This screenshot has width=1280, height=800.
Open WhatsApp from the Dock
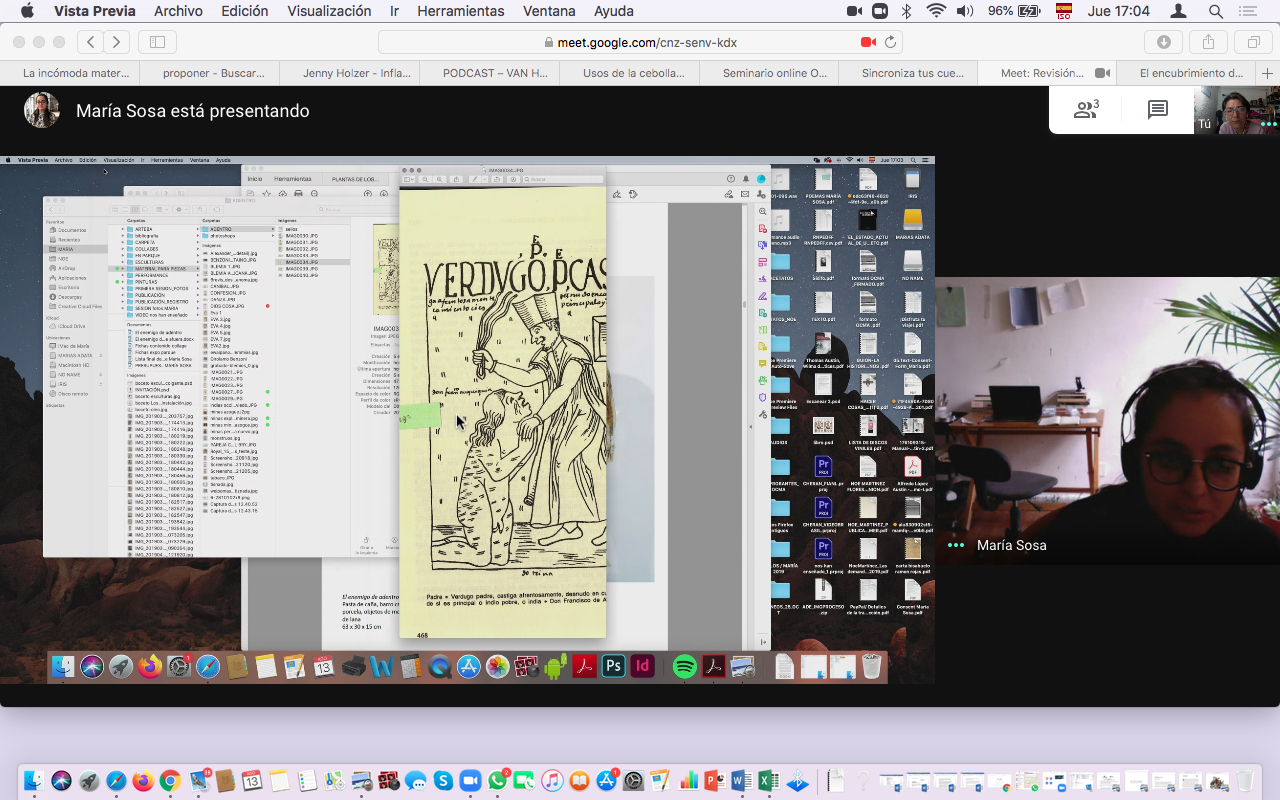[x=497, y=780]
